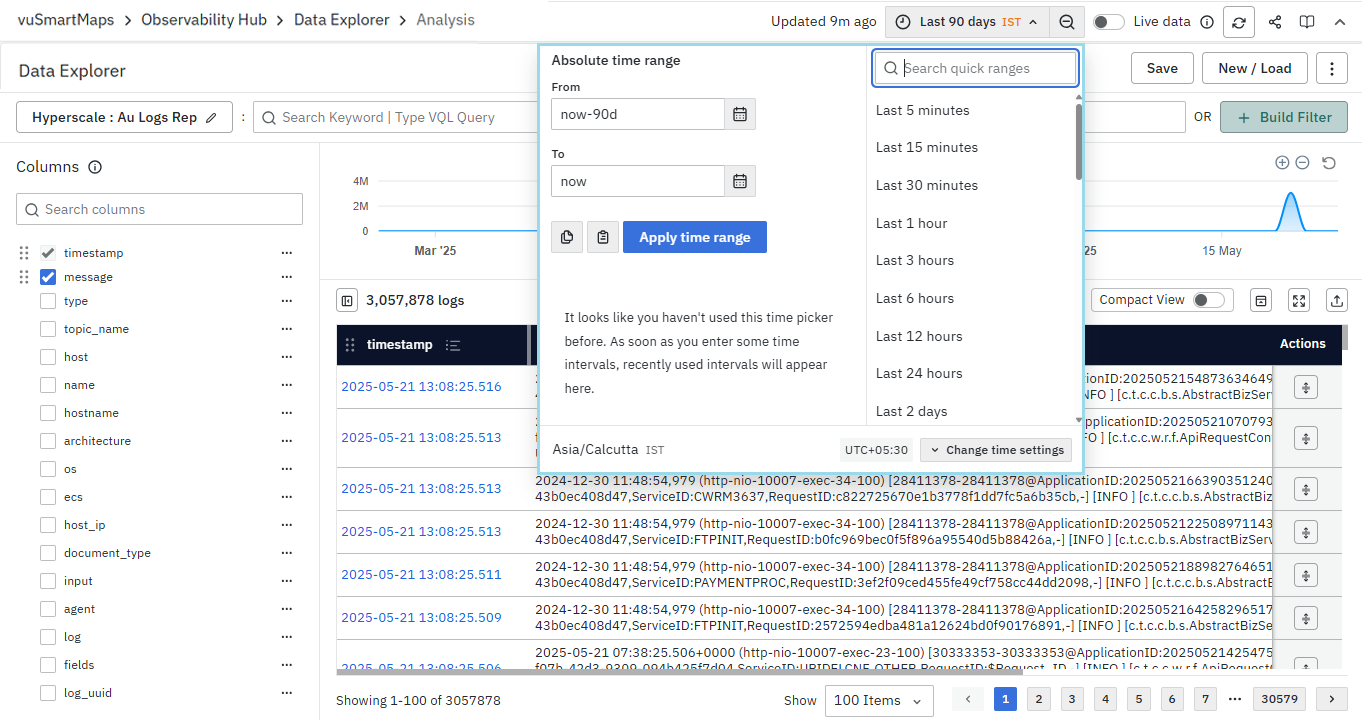Click the export logs icon
Screen dimensions: 1362x720
coord(1335,300)
